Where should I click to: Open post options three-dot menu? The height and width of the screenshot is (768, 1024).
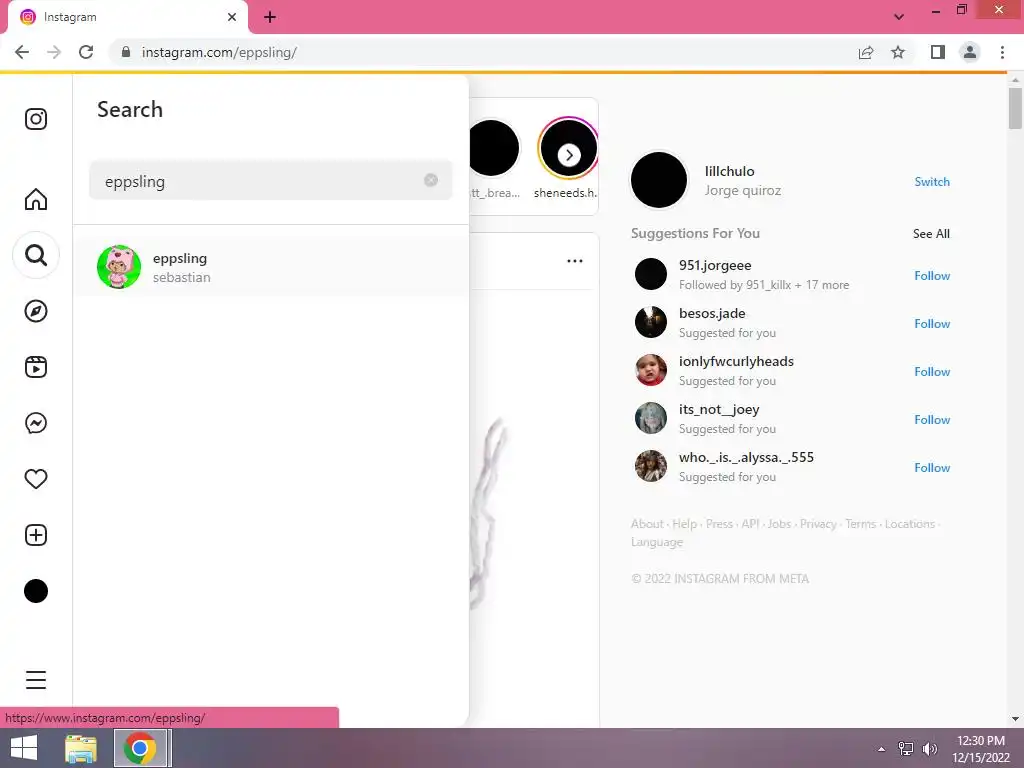[x=575, y=261]
